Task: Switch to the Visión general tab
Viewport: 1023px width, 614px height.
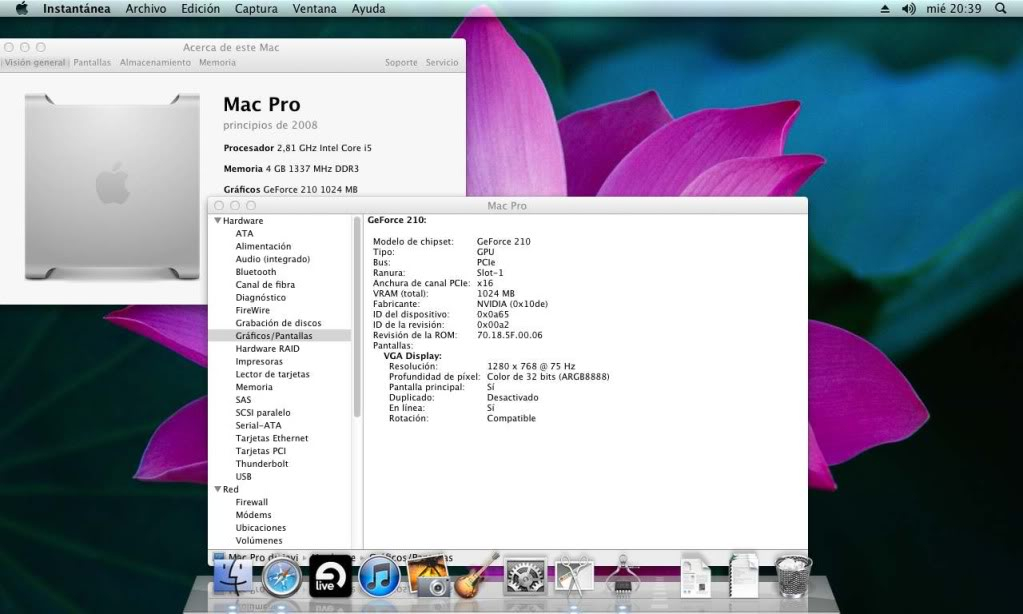Action: (35, 63)
